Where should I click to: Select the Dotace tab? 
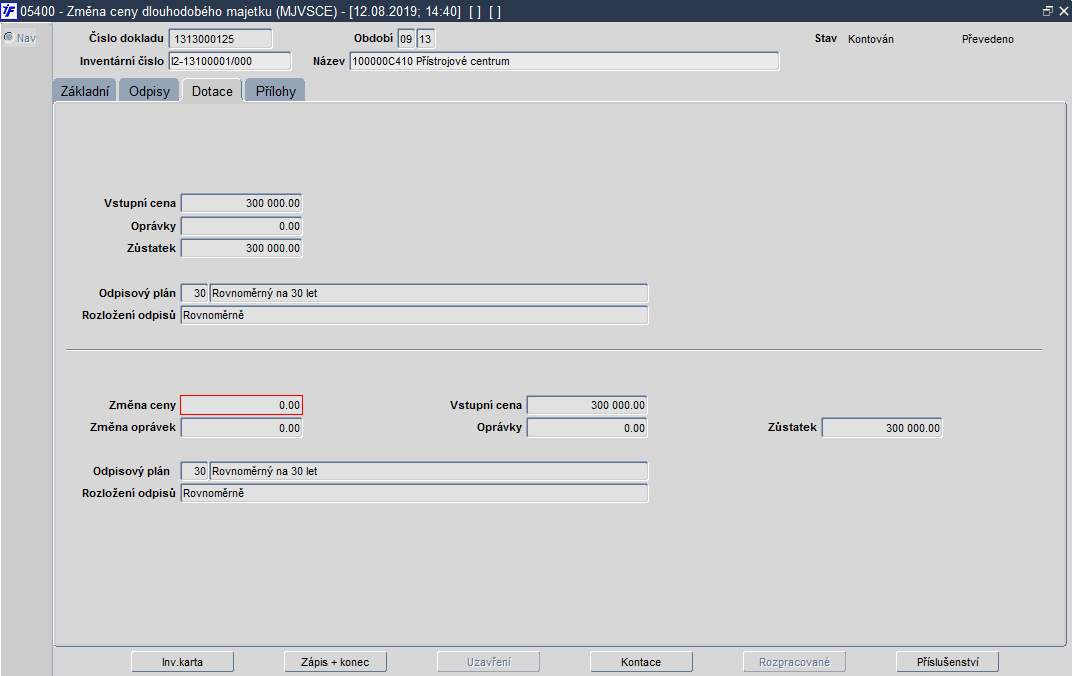(212, 91)
